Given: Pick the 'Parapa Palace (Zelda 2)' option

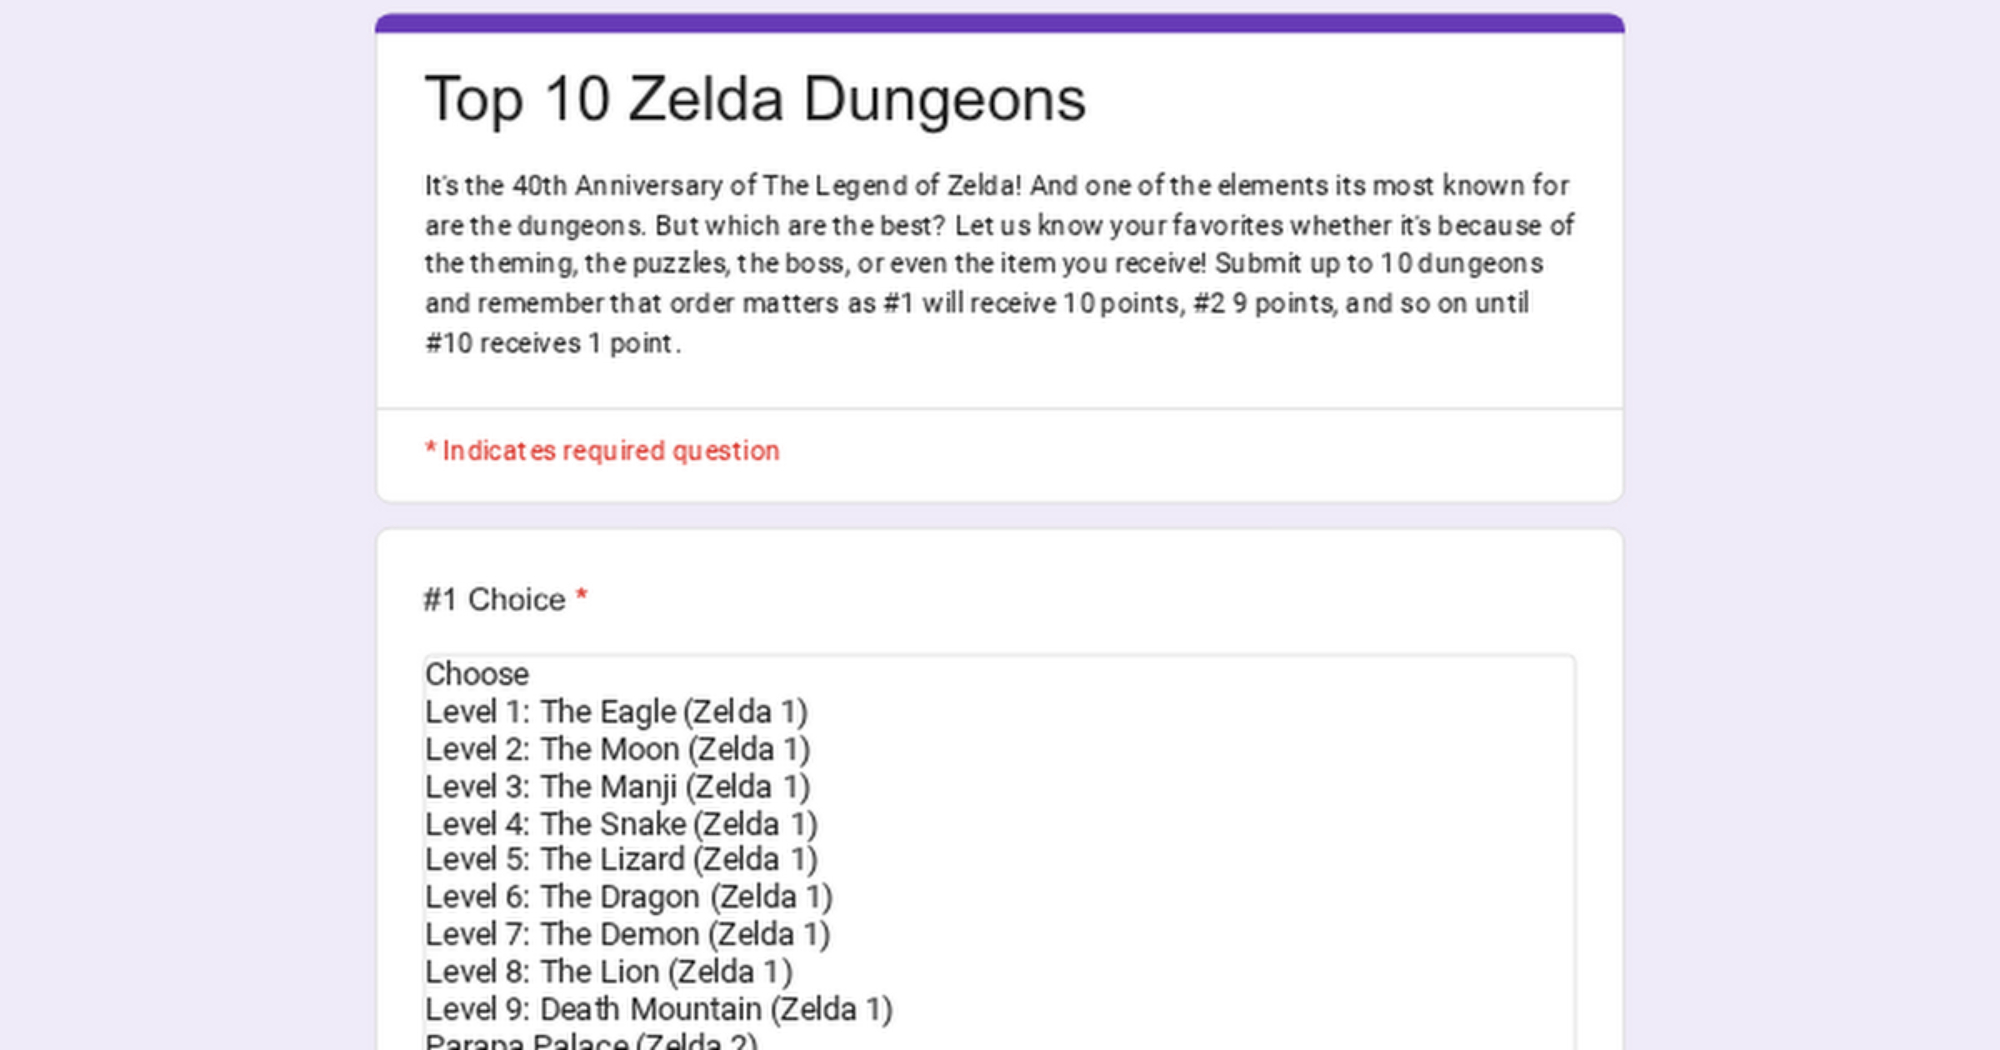Looking at the screenshot, I should point(591,1041).
